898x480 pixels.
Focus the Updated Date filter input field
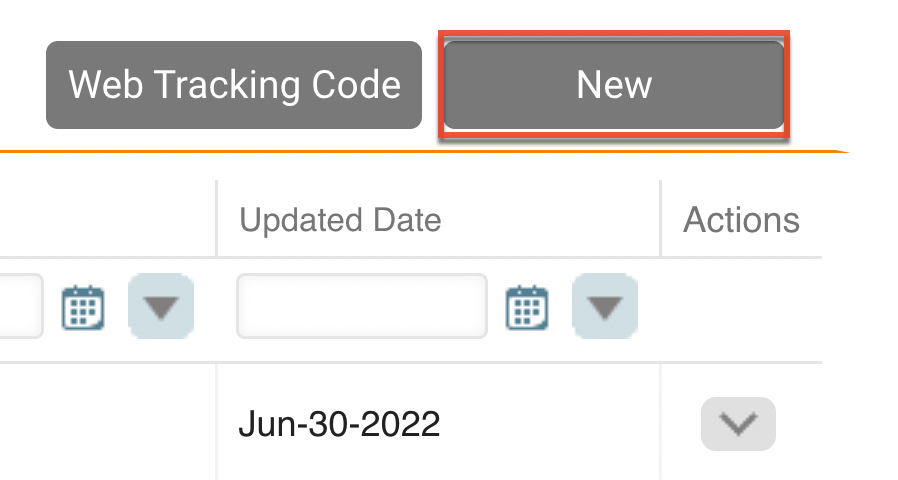(x=362, y=306)
